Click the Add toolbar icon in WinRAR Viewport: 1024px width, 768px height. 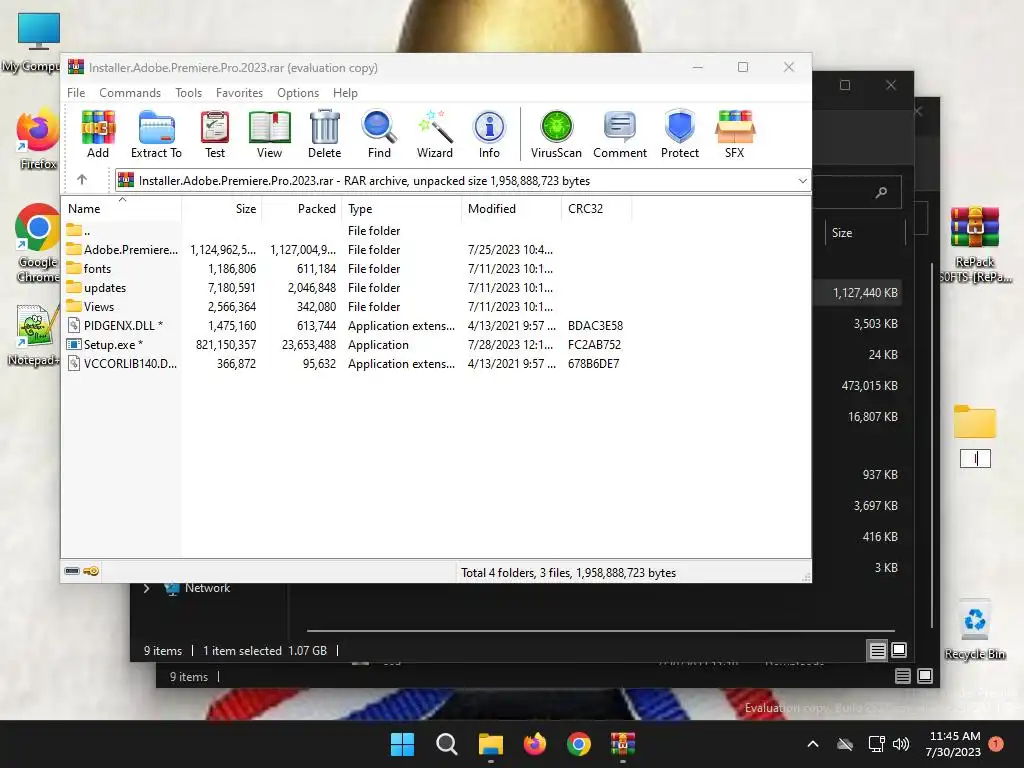(x=98, y=134)
